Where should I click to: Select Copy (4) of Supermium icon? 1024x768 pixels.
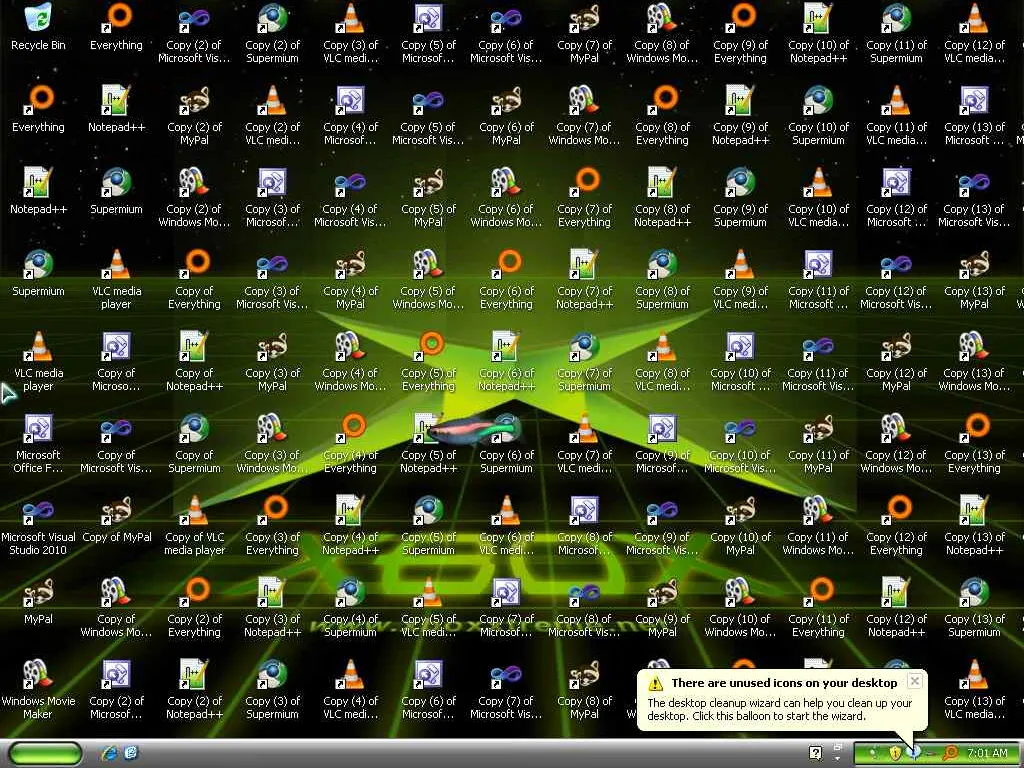351,607
